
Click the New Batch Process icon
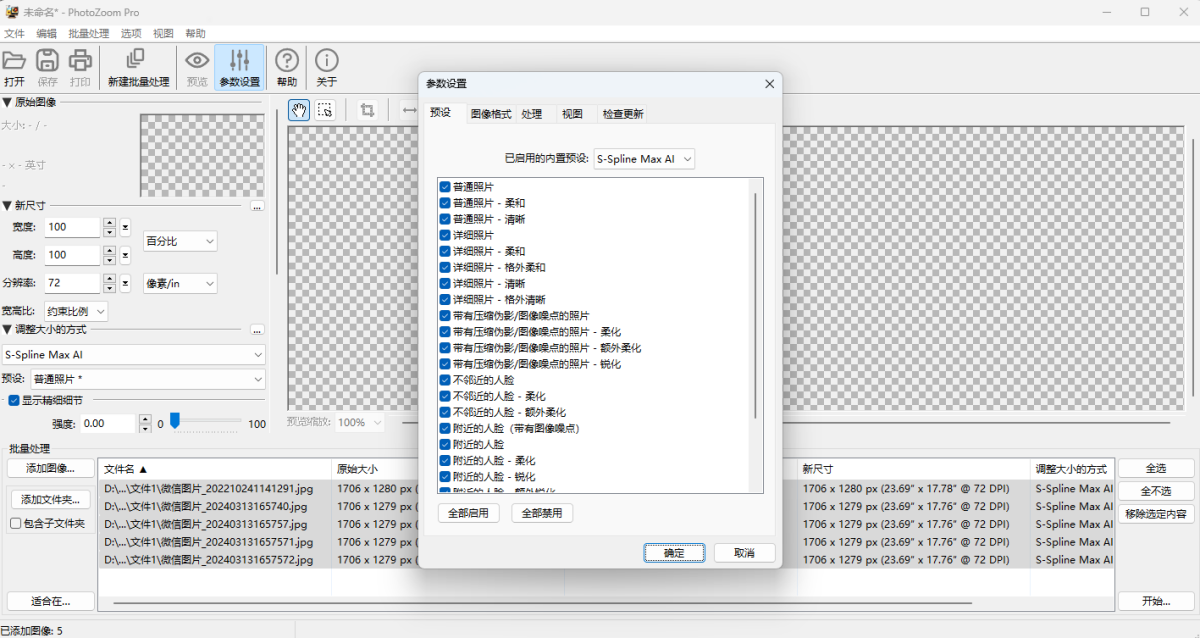[138, 61]
